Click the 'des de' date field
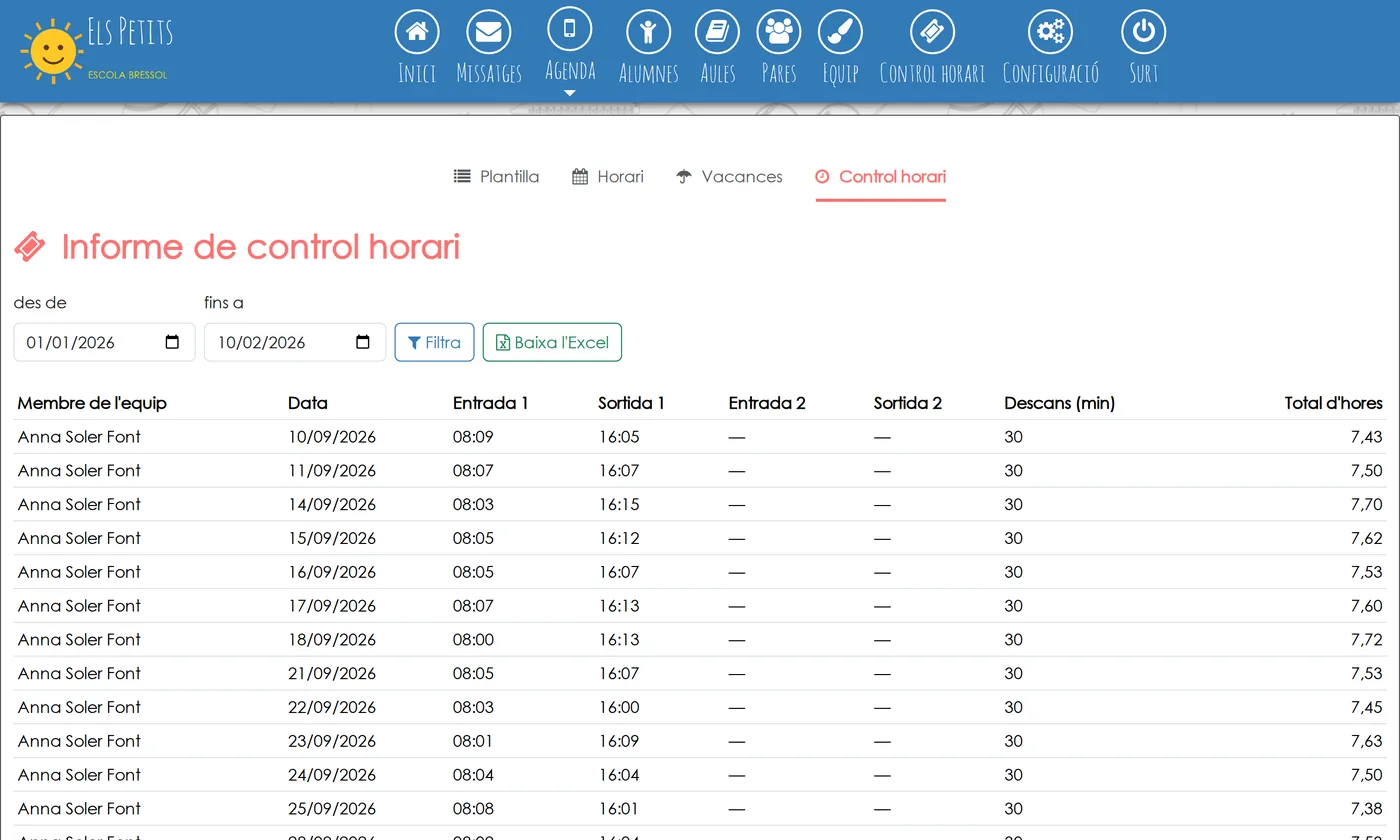 coord(104,342)
